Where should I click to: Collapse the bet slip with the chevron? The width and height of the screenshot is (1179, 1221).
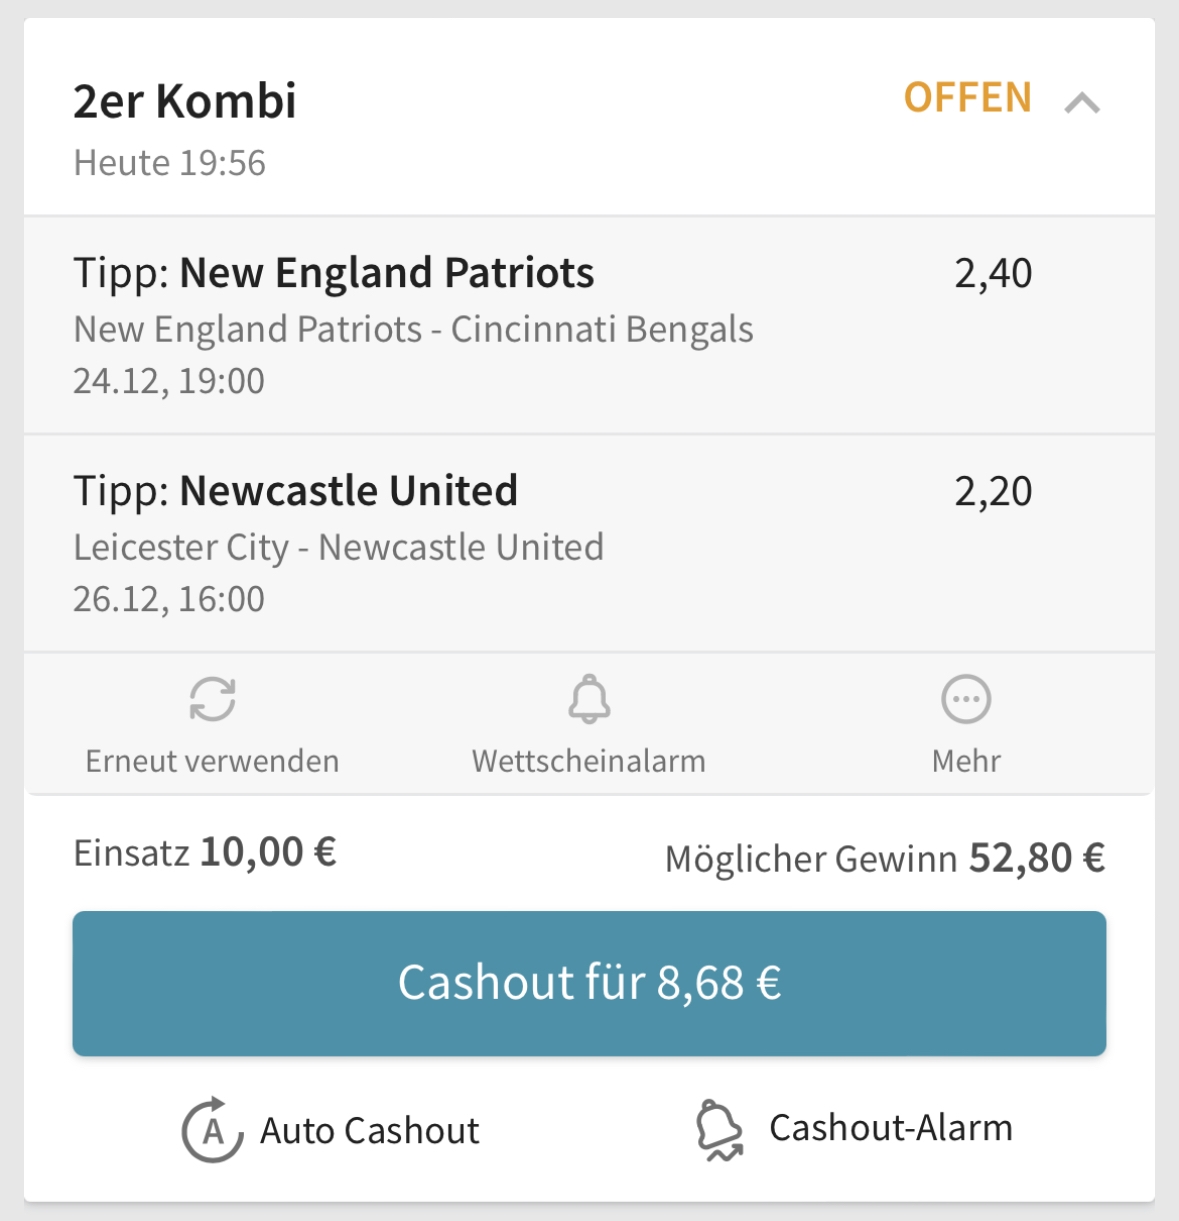pos(1082,102)
